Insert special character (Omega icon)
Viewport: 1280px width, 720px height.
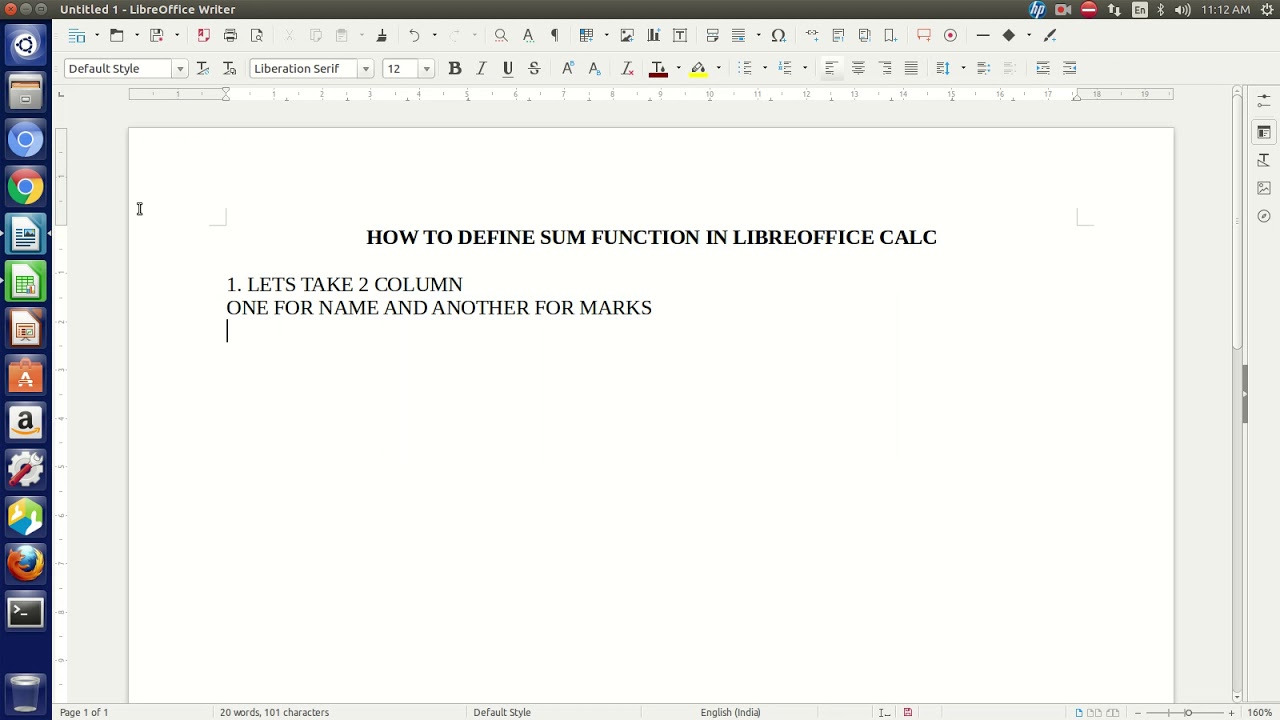point(778,35)
